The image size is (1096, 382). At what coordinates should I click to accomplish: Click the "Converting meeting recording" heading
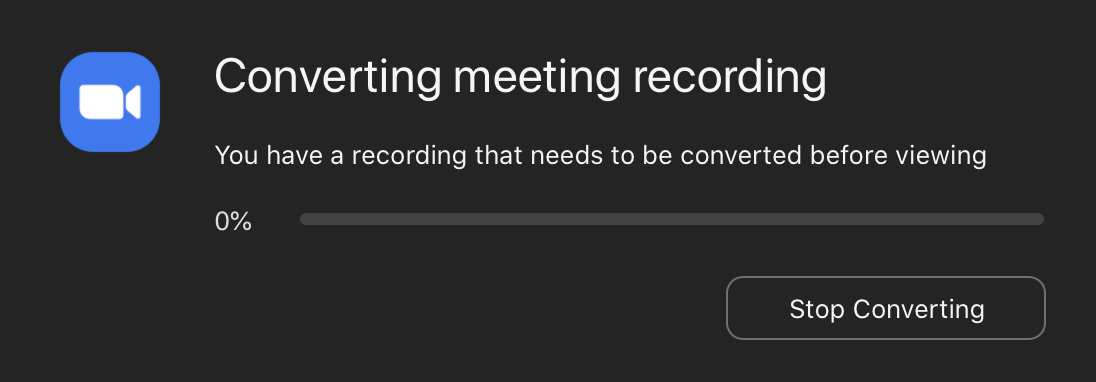[521, 77]
